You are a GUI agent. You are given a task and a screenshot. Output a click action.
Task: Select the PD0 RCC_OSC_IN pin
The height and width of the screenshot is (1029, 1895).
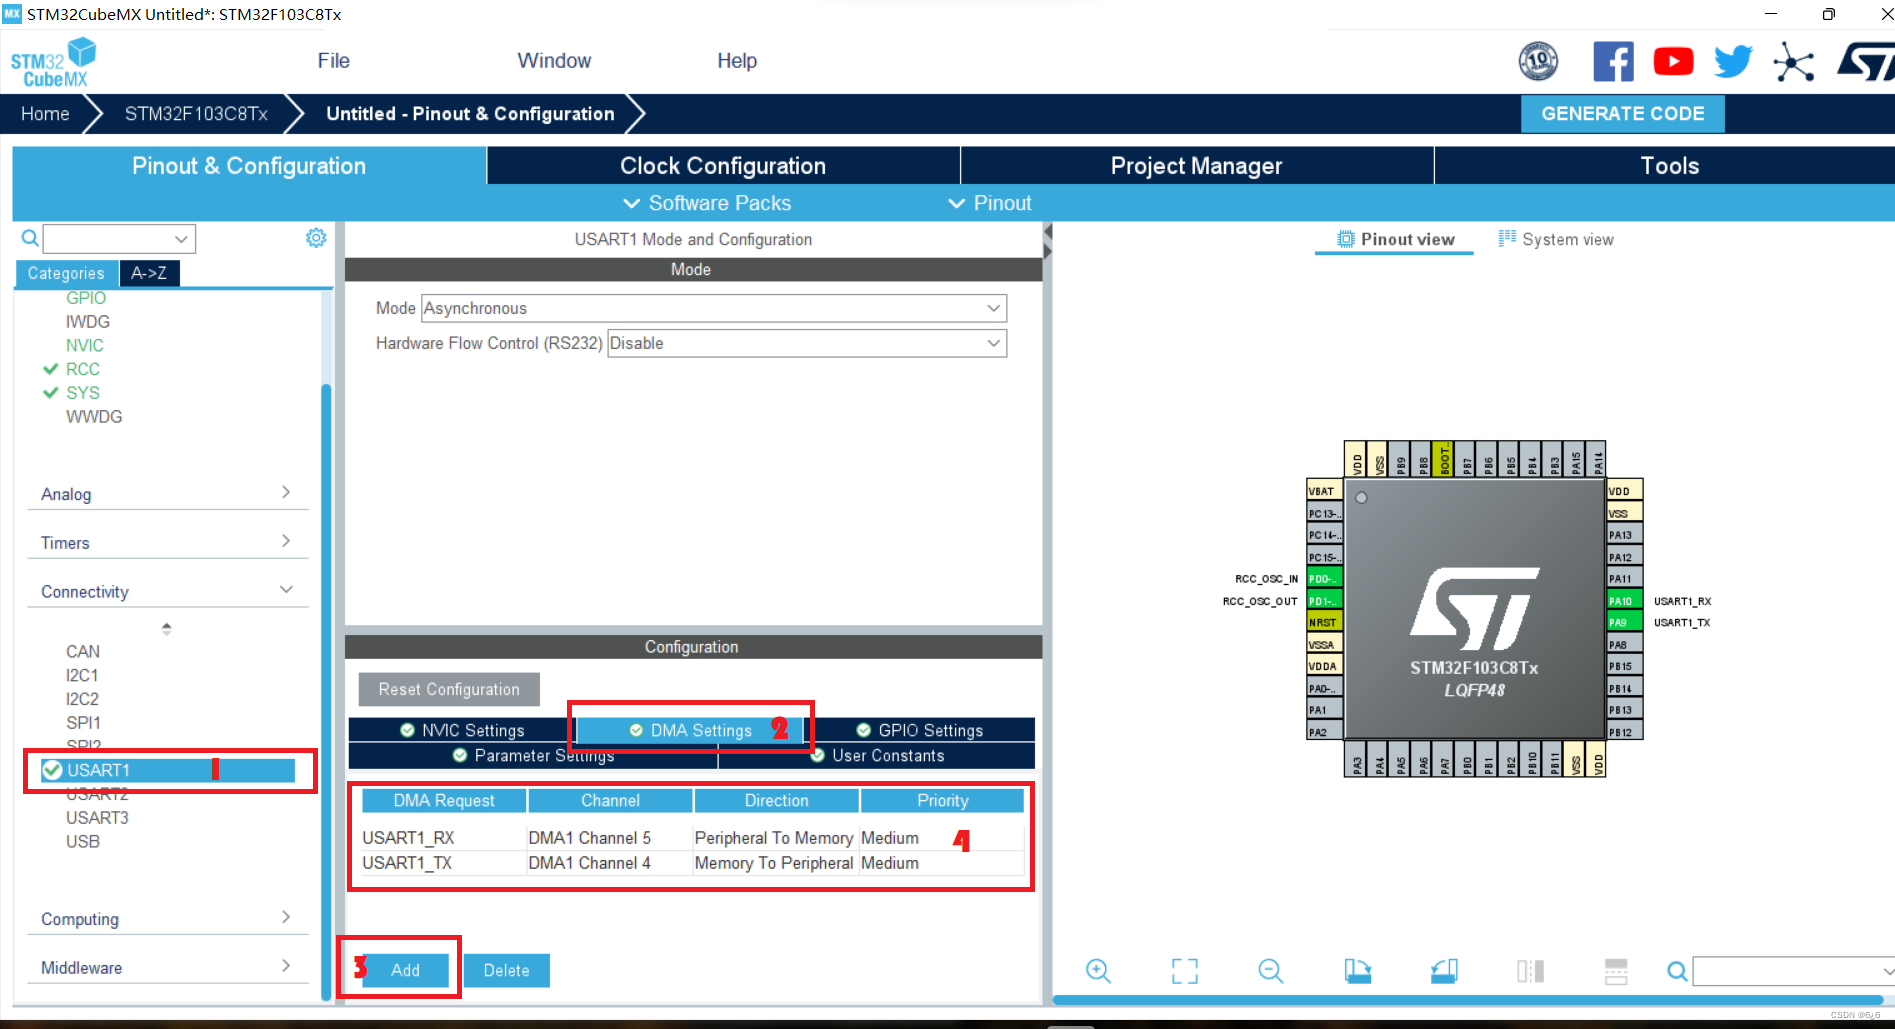pyautogui.click(x=1324, y=579)
